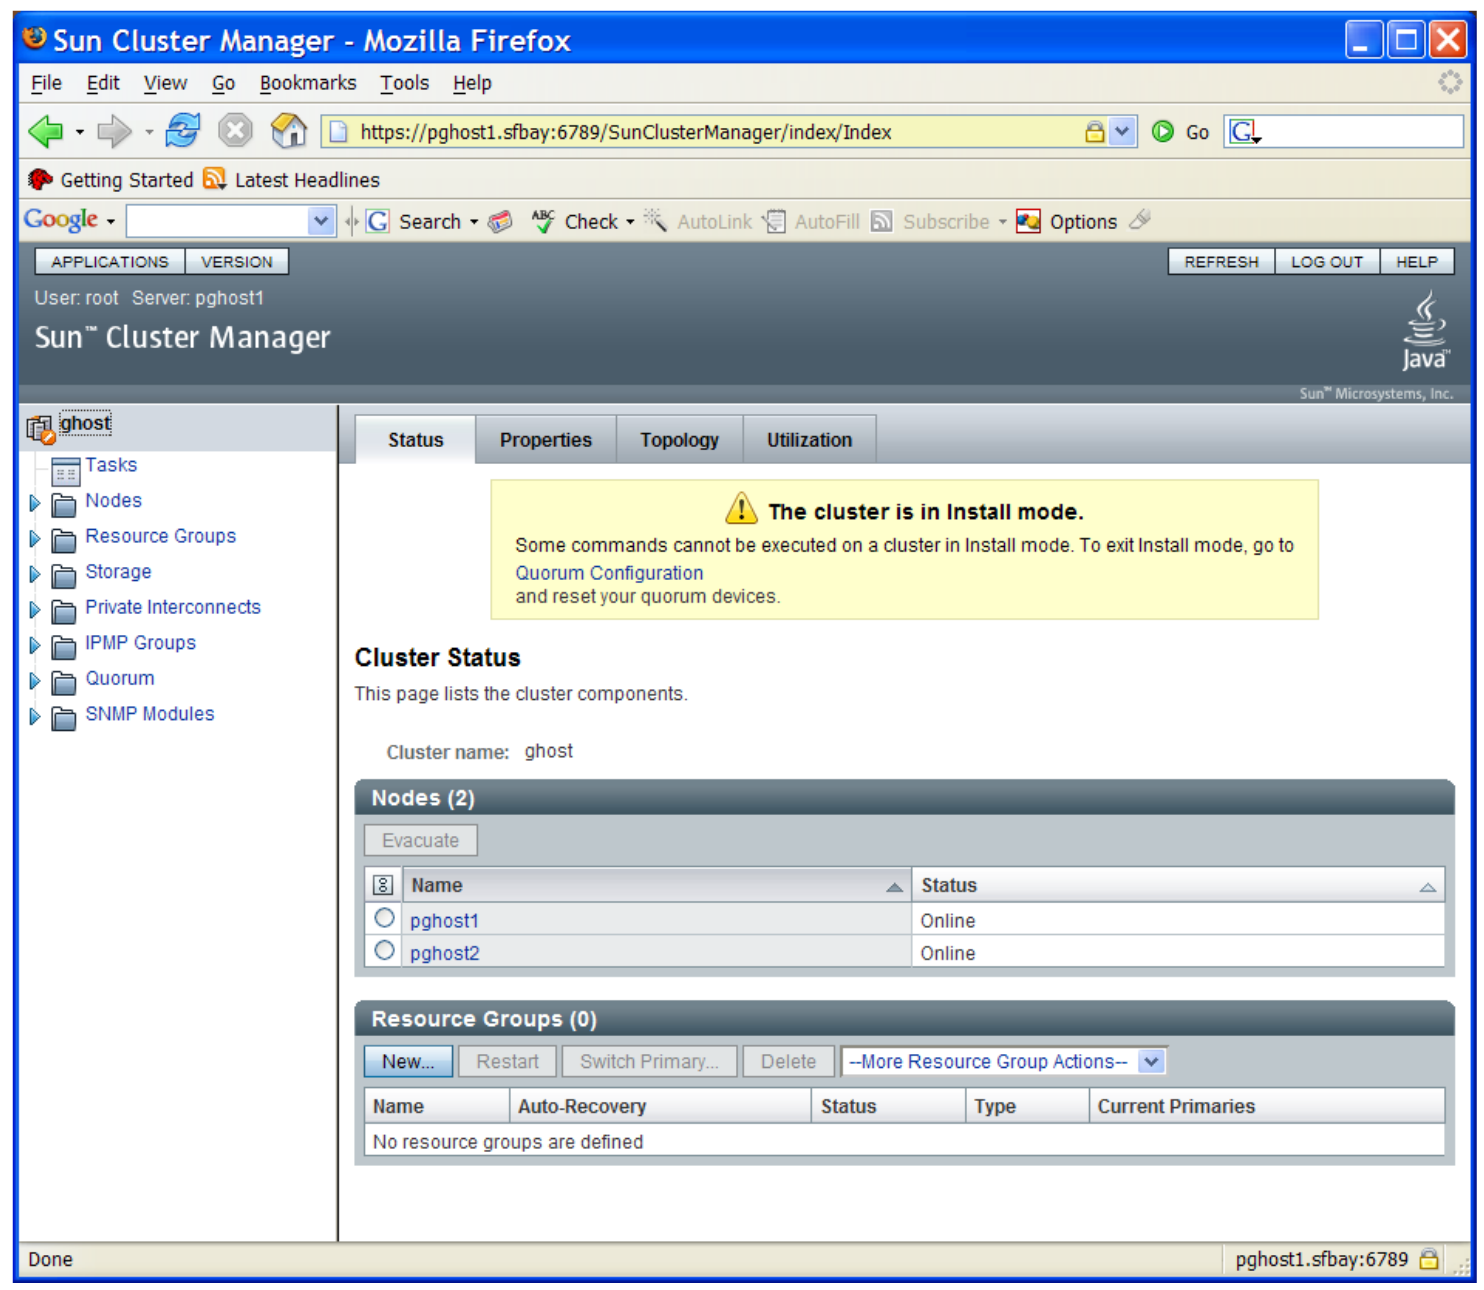Reload the page with the refresh icon

click(x=183, y=130)
